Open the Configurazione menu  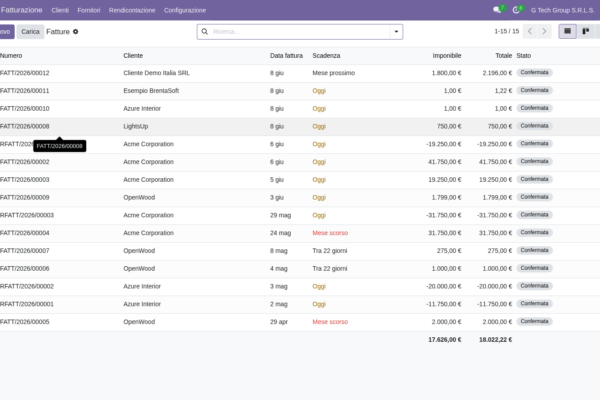click(x=185, y=10)
